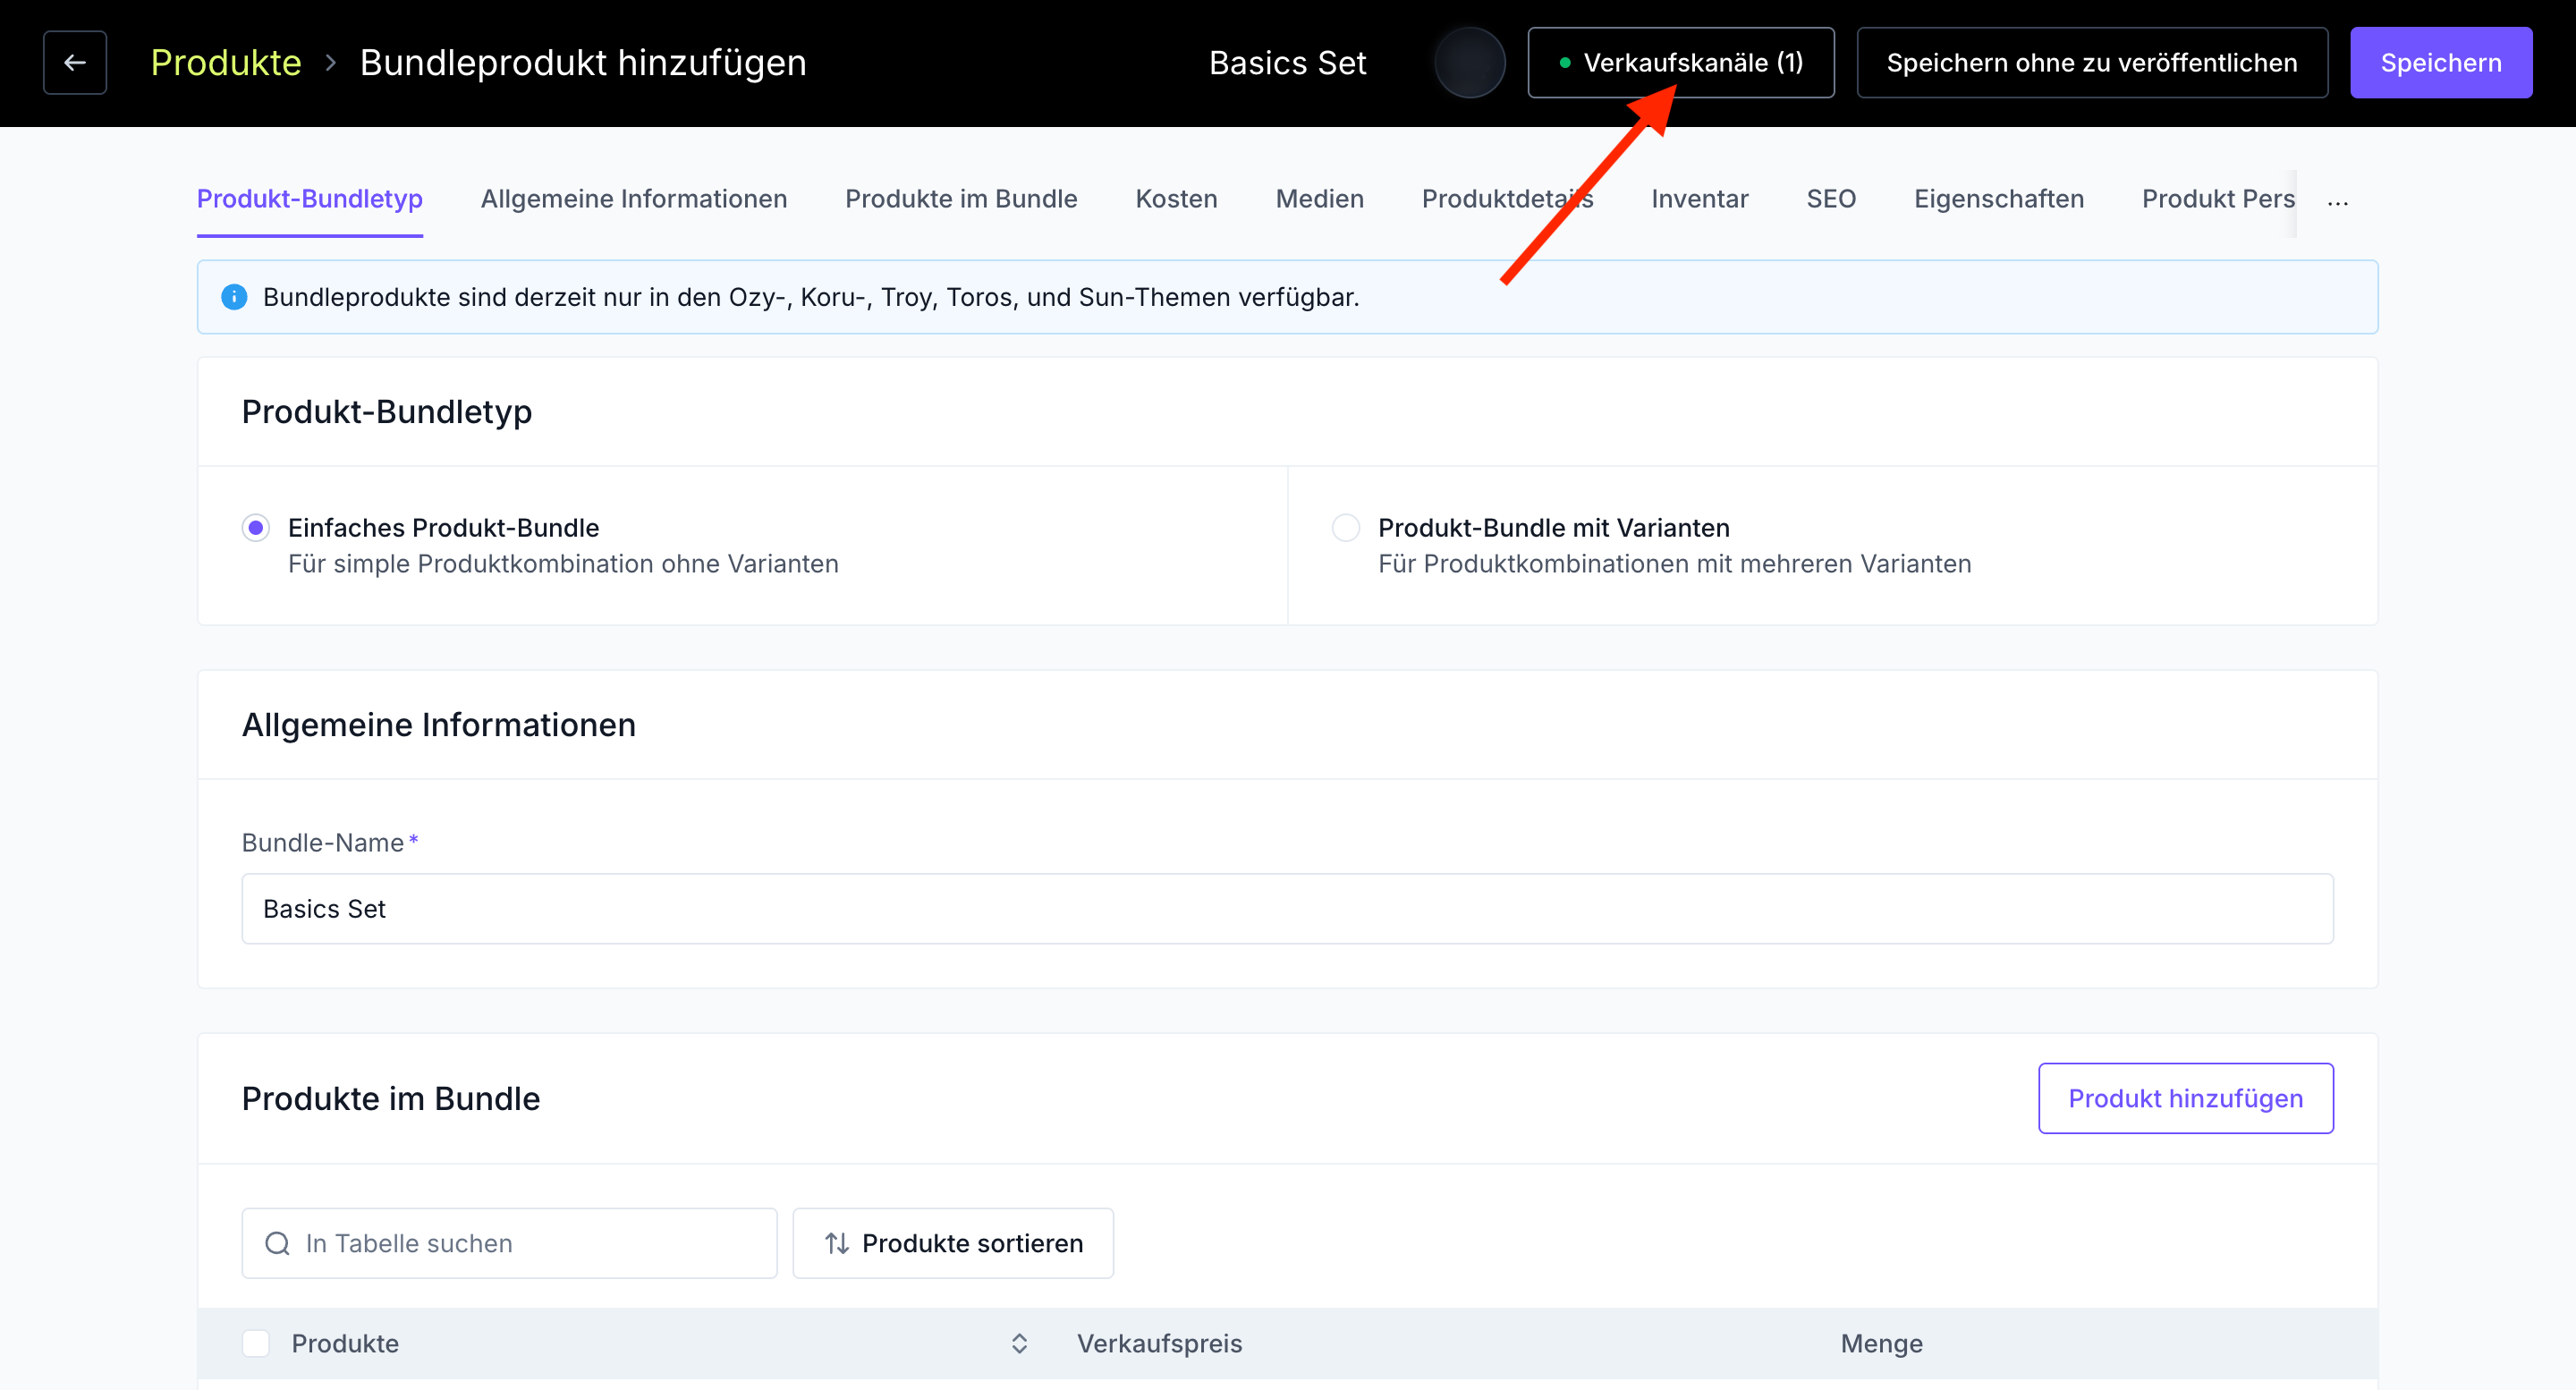Click Für Produktkombinationen mit mehreren Varianten text
The height and width of the screenshot is (1390, 2576).
tap(1674, 564)
